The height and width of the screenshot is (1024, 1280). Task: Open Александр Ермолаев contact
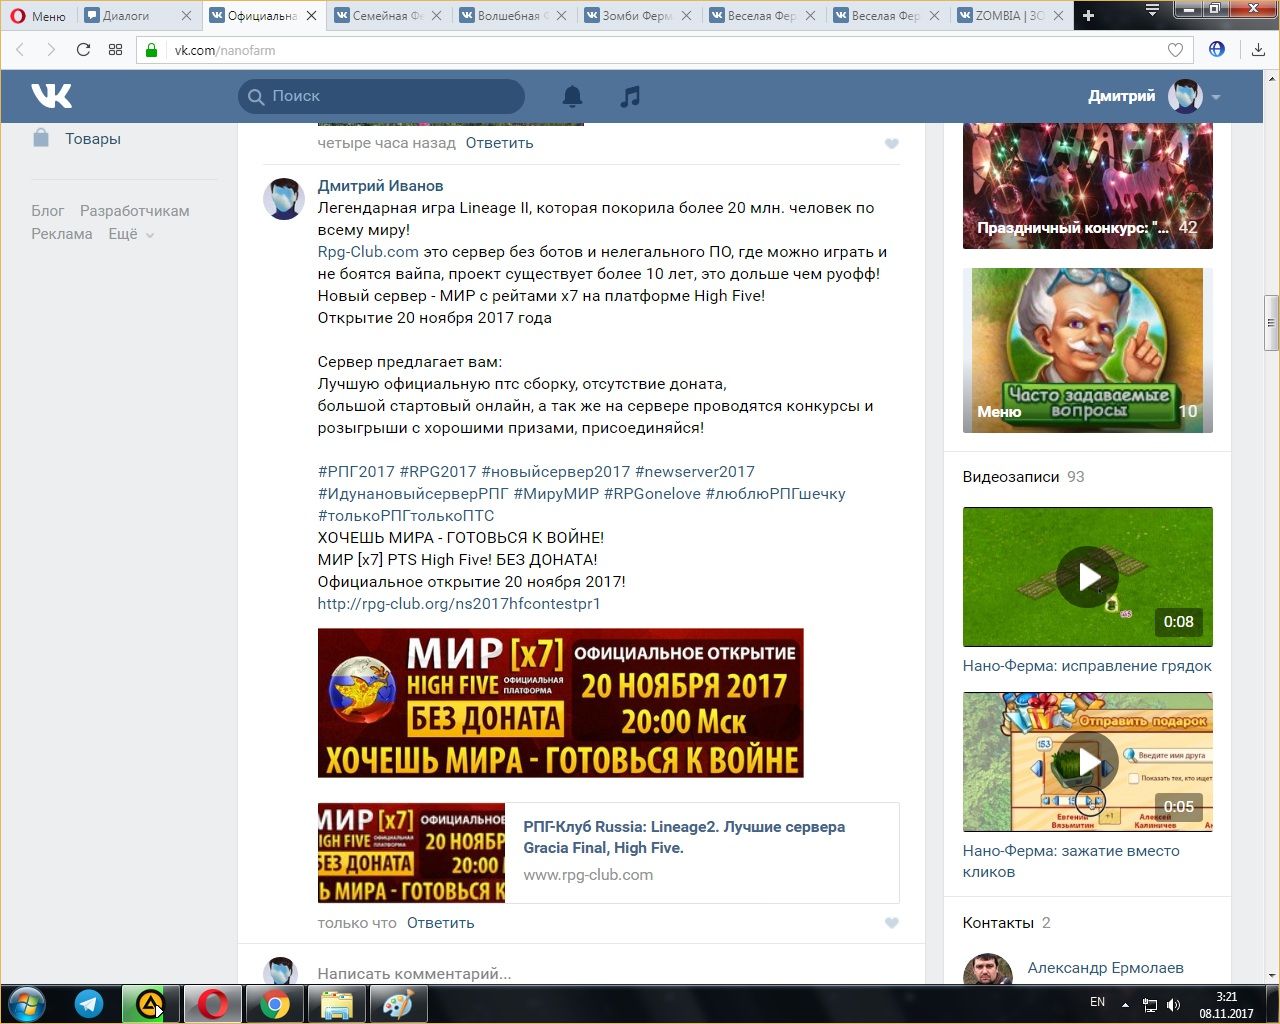[1105, 968]
